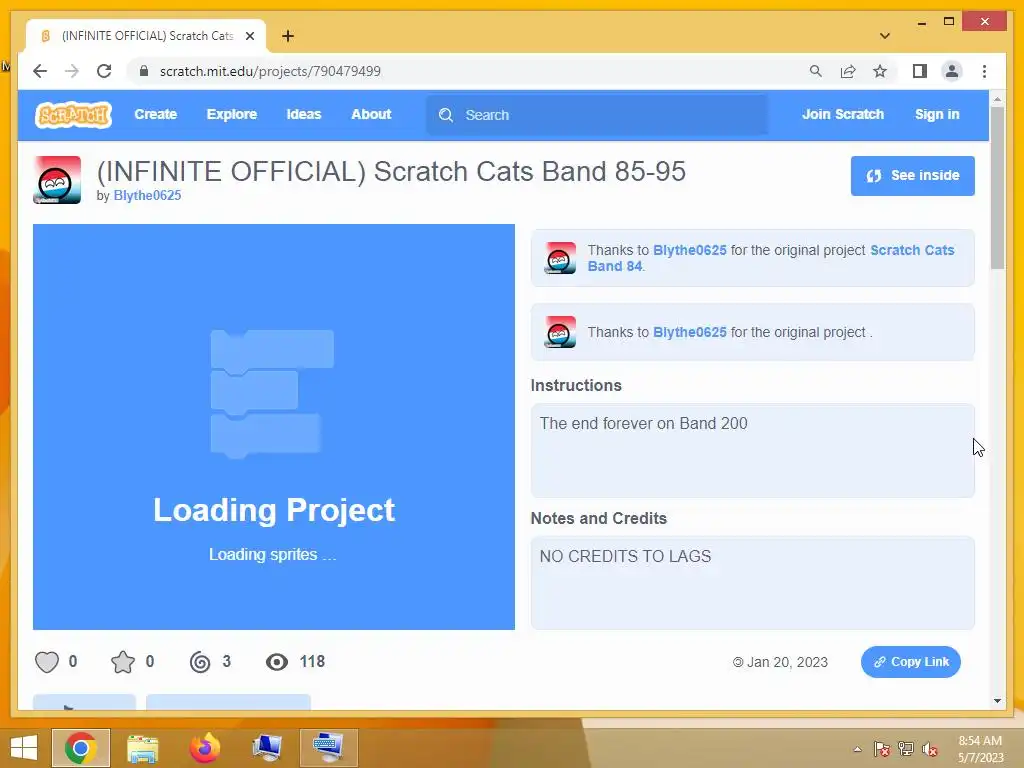Click Chrome taskbar icon
This screenshot has width=1024, height=768.
pyautogui.click(x=81, y=748)
